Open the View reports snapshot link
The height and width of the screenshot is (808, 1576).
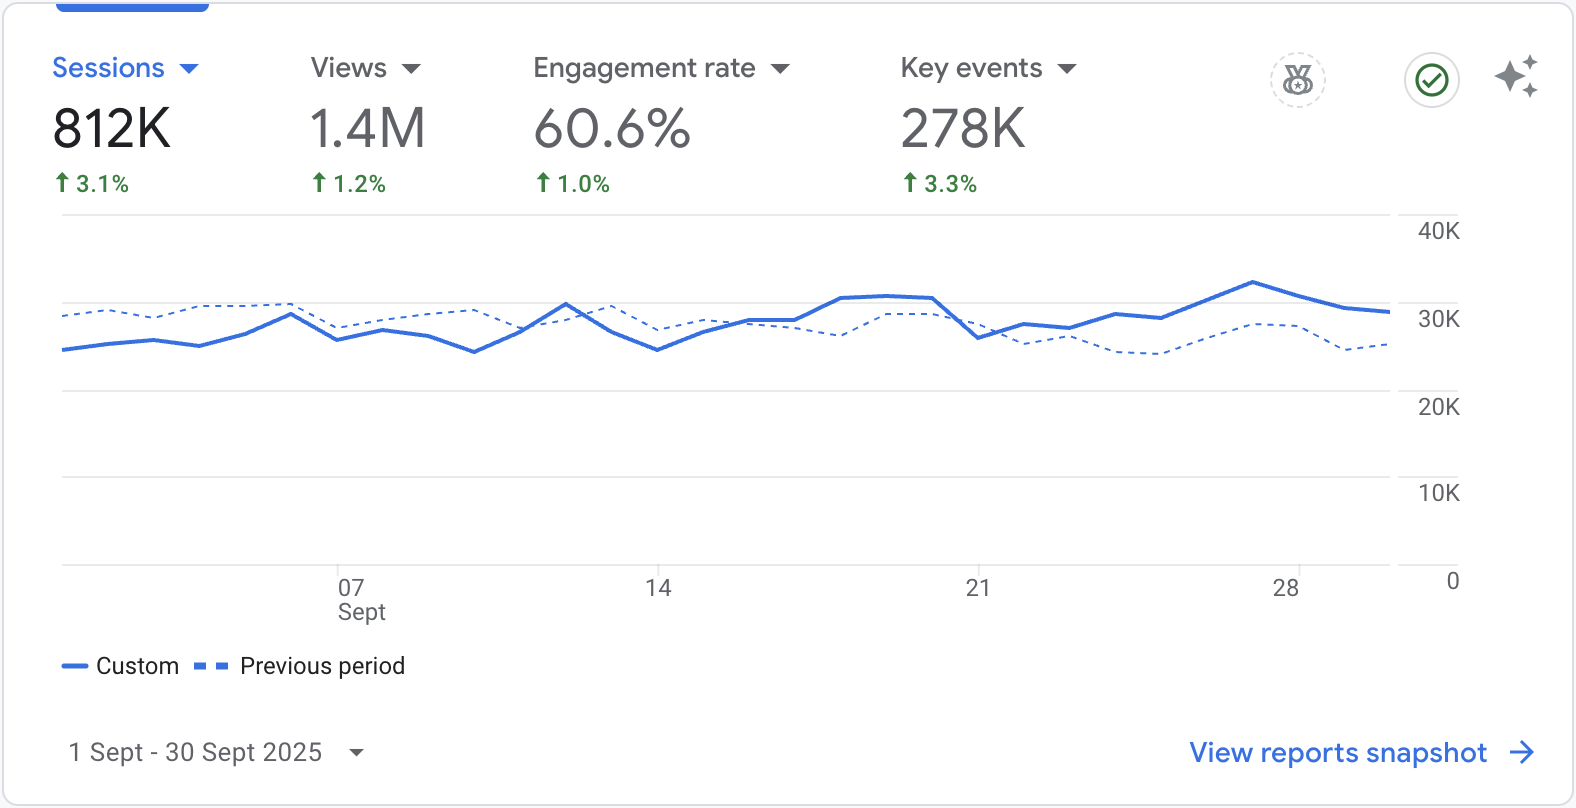[x=1337, y=752]
